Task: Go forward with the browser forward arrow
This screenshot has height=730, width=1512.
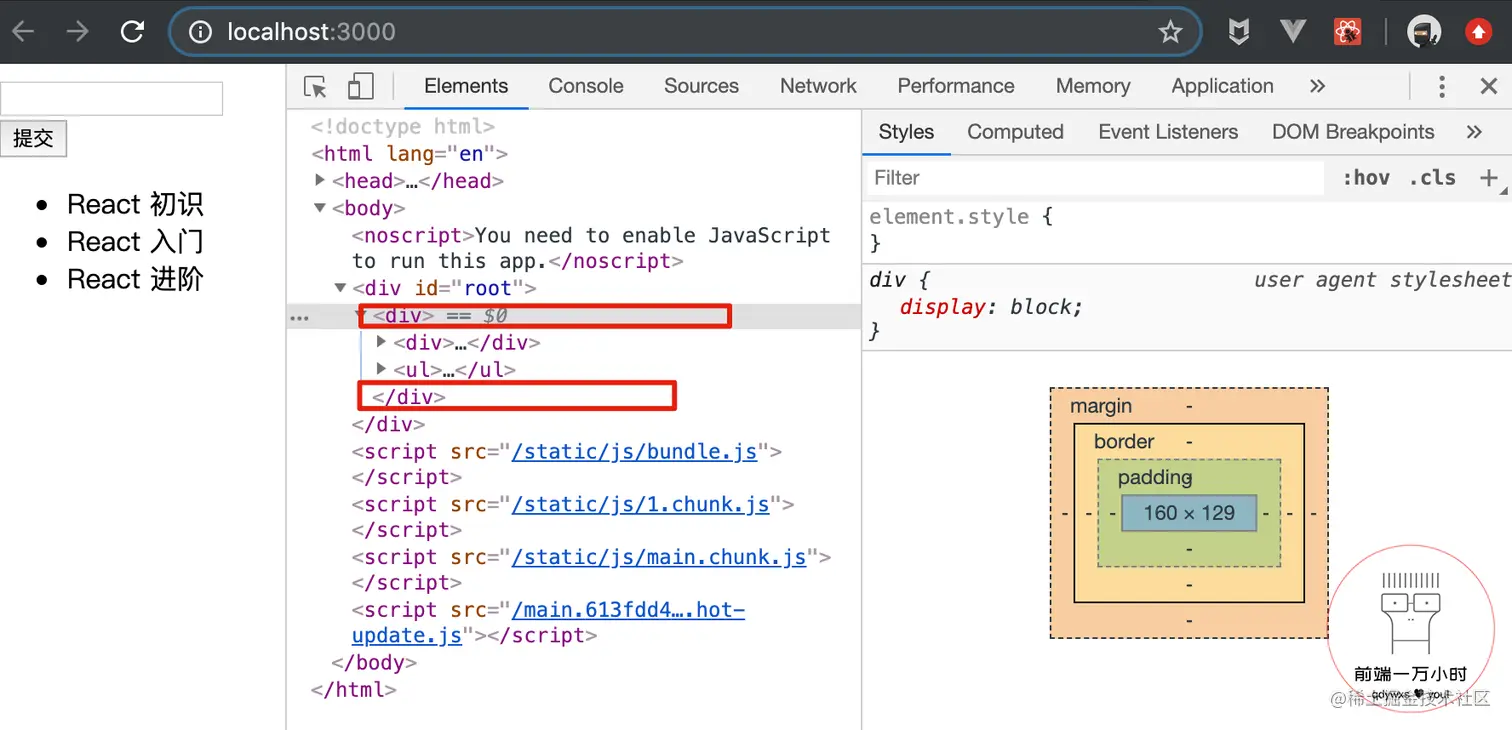Action: (77, 32)
